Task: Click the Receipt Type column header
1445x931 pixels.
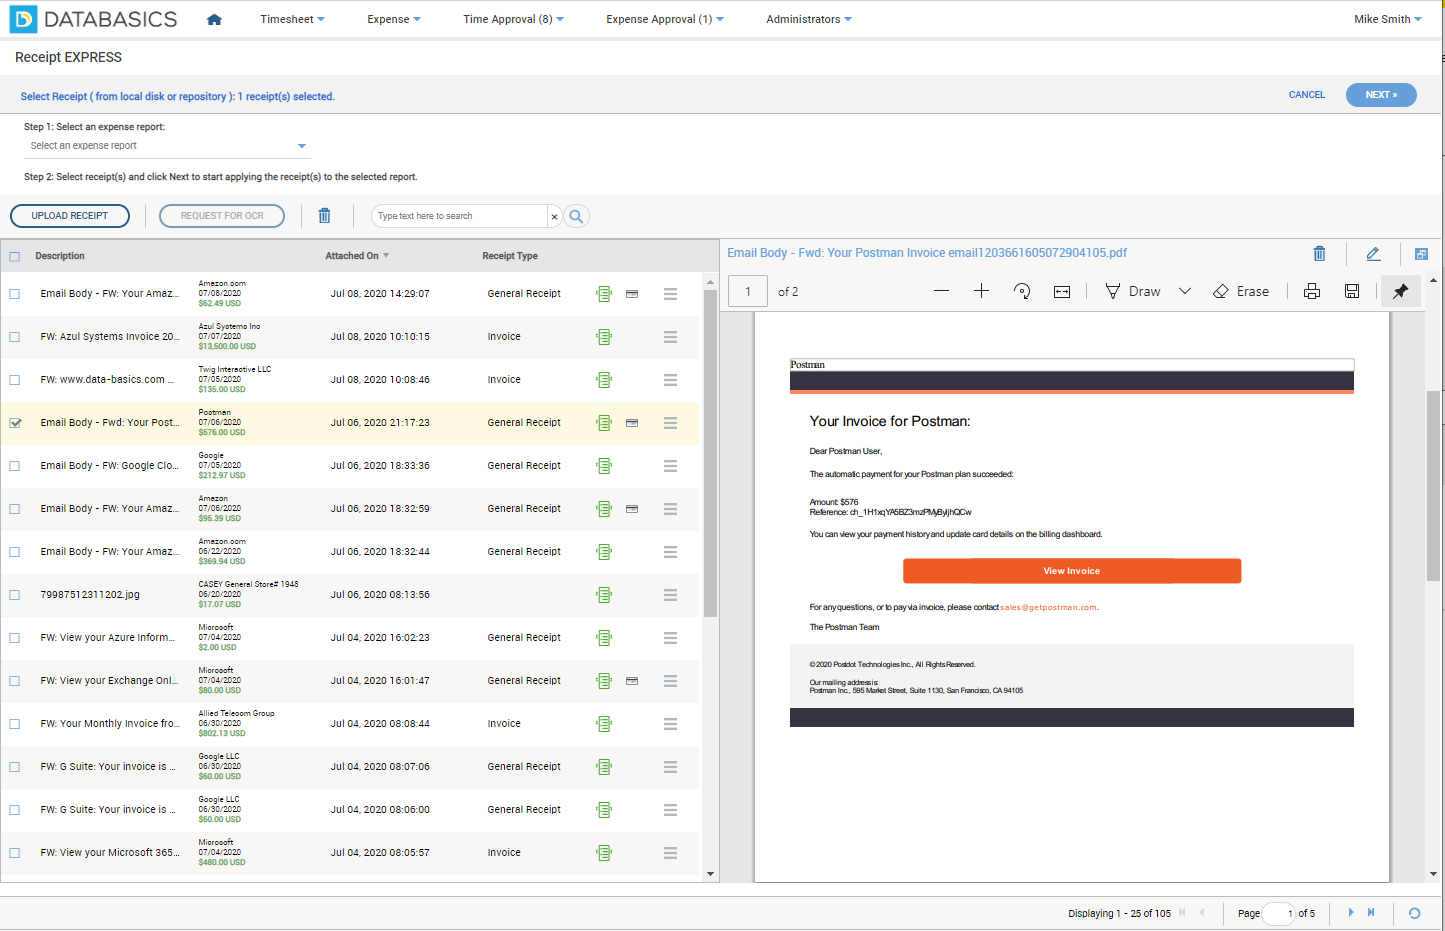Action: point(510,256)
